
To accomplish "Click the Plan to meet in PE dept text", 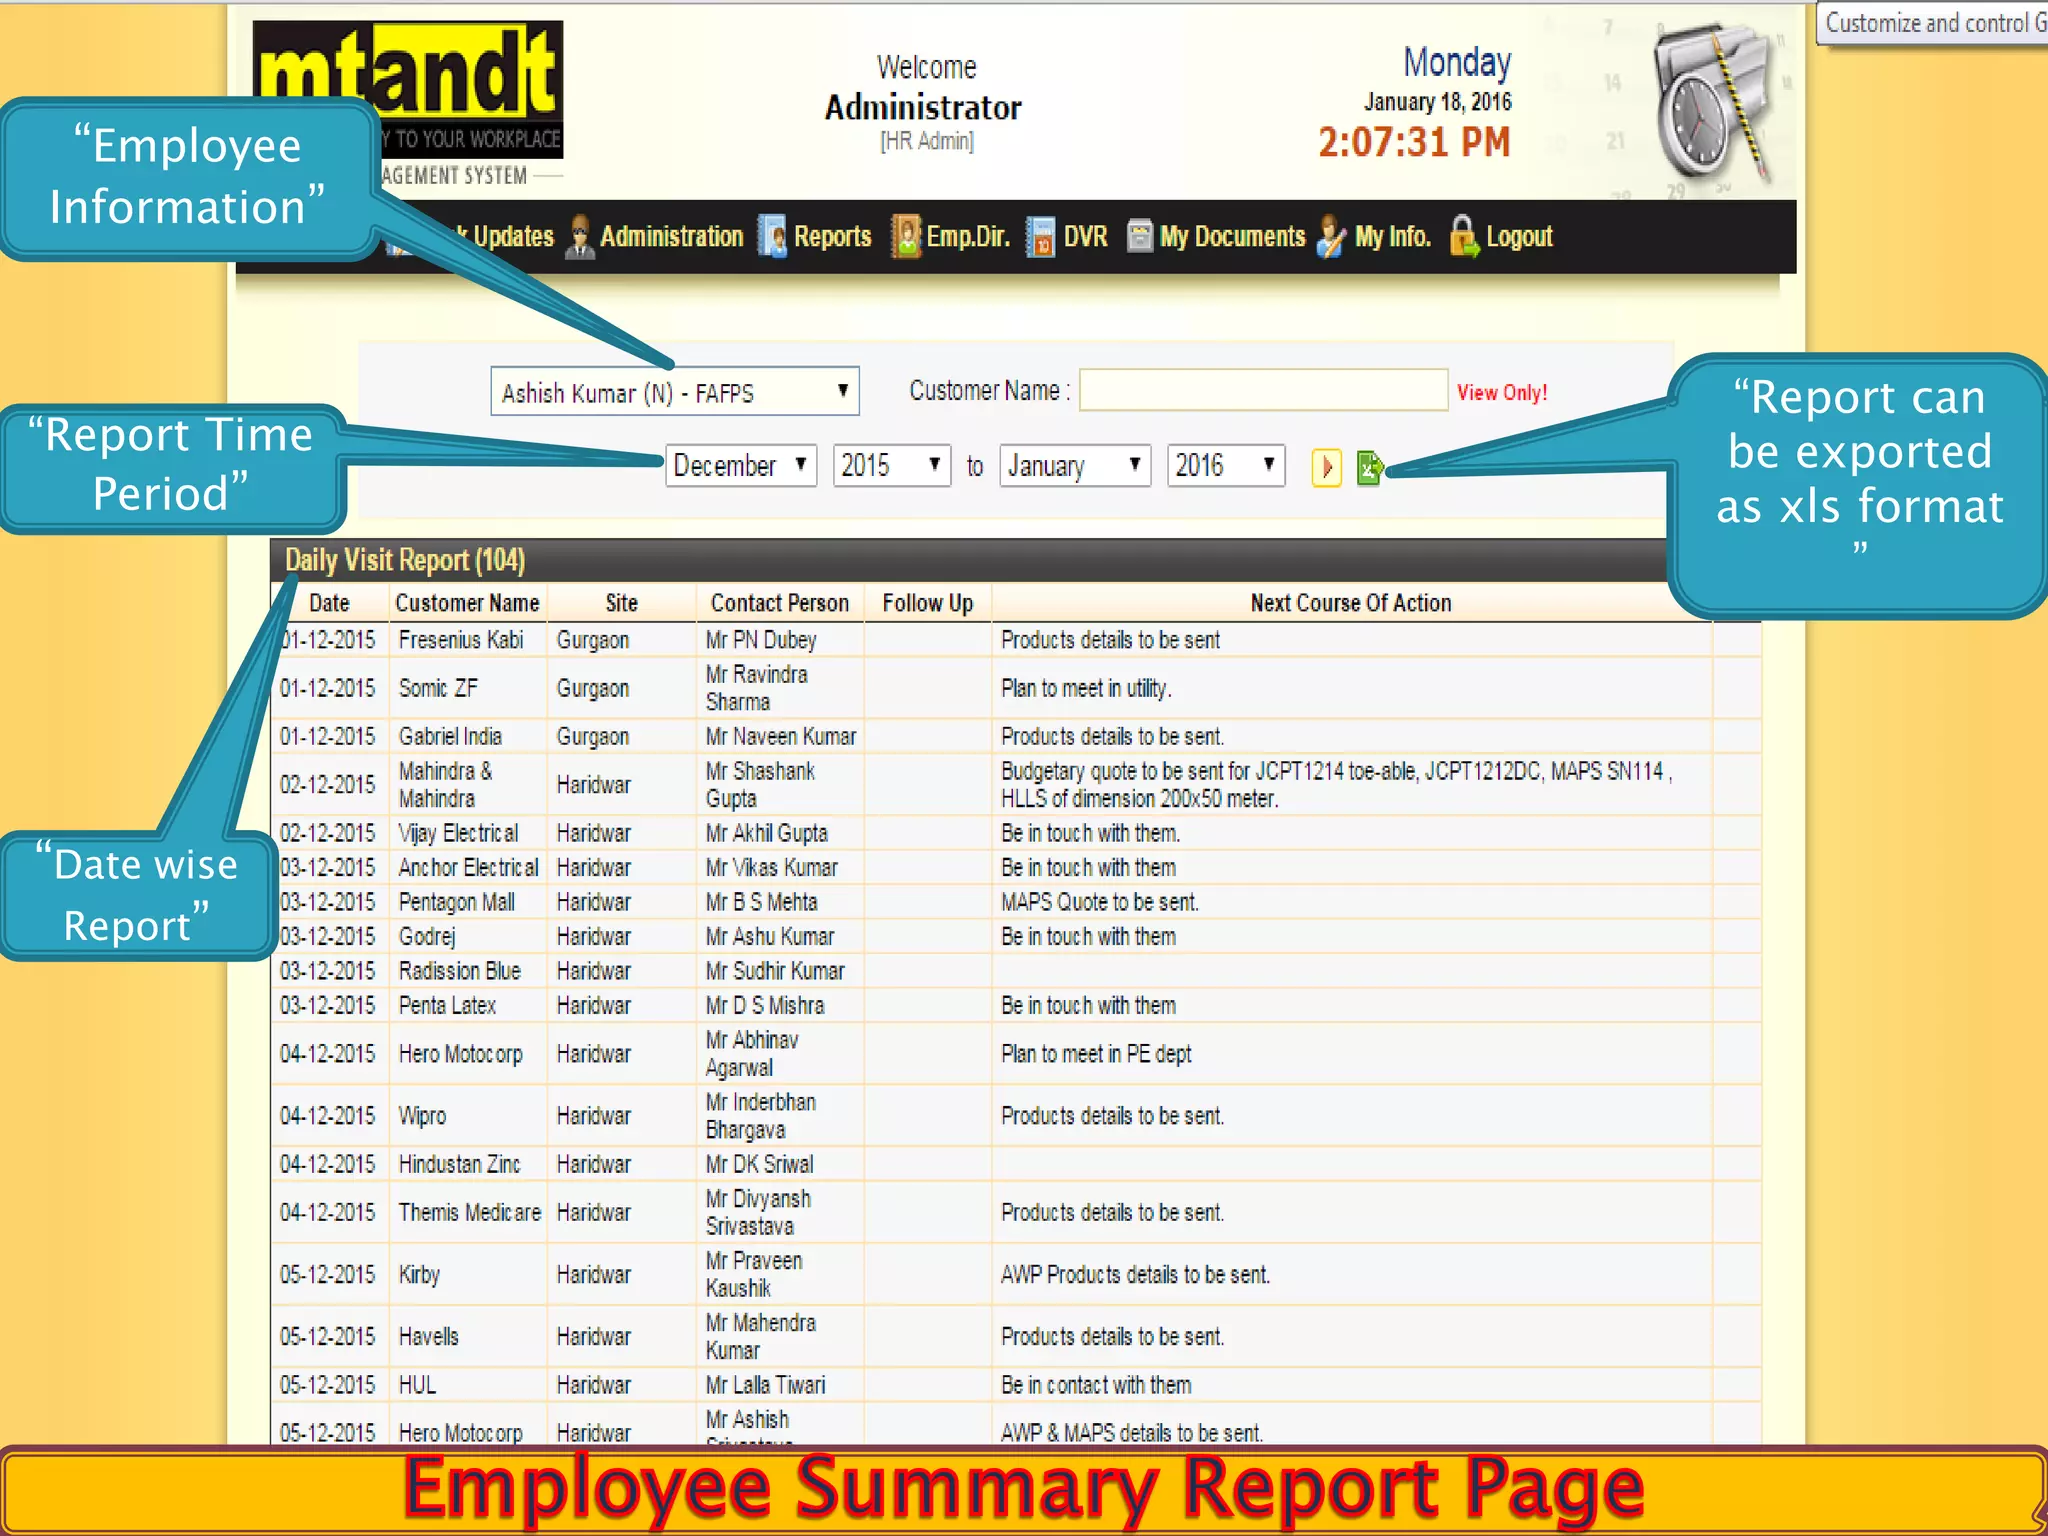I will click(1096, 1054).
